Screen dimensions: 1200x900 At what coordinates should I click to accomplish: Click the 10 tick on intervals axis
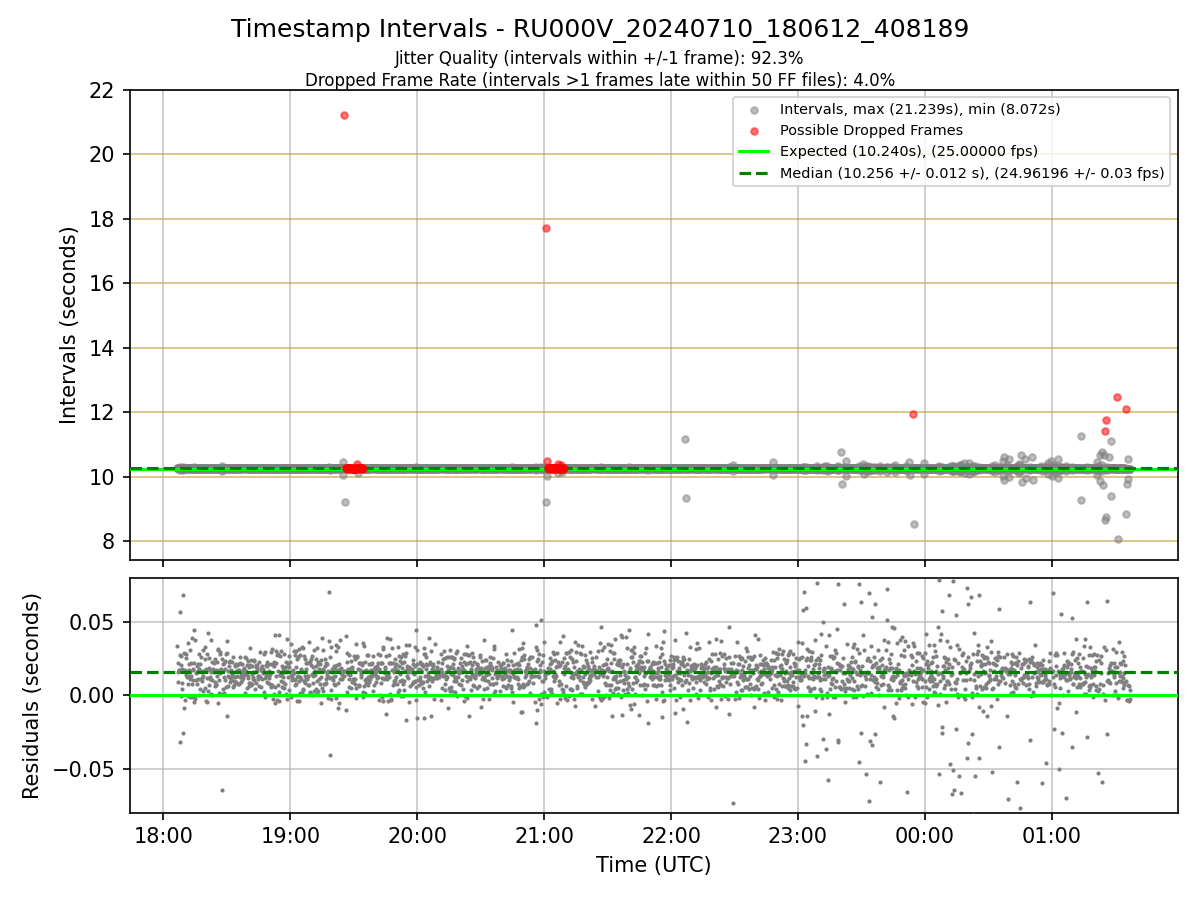coord(103,477)
